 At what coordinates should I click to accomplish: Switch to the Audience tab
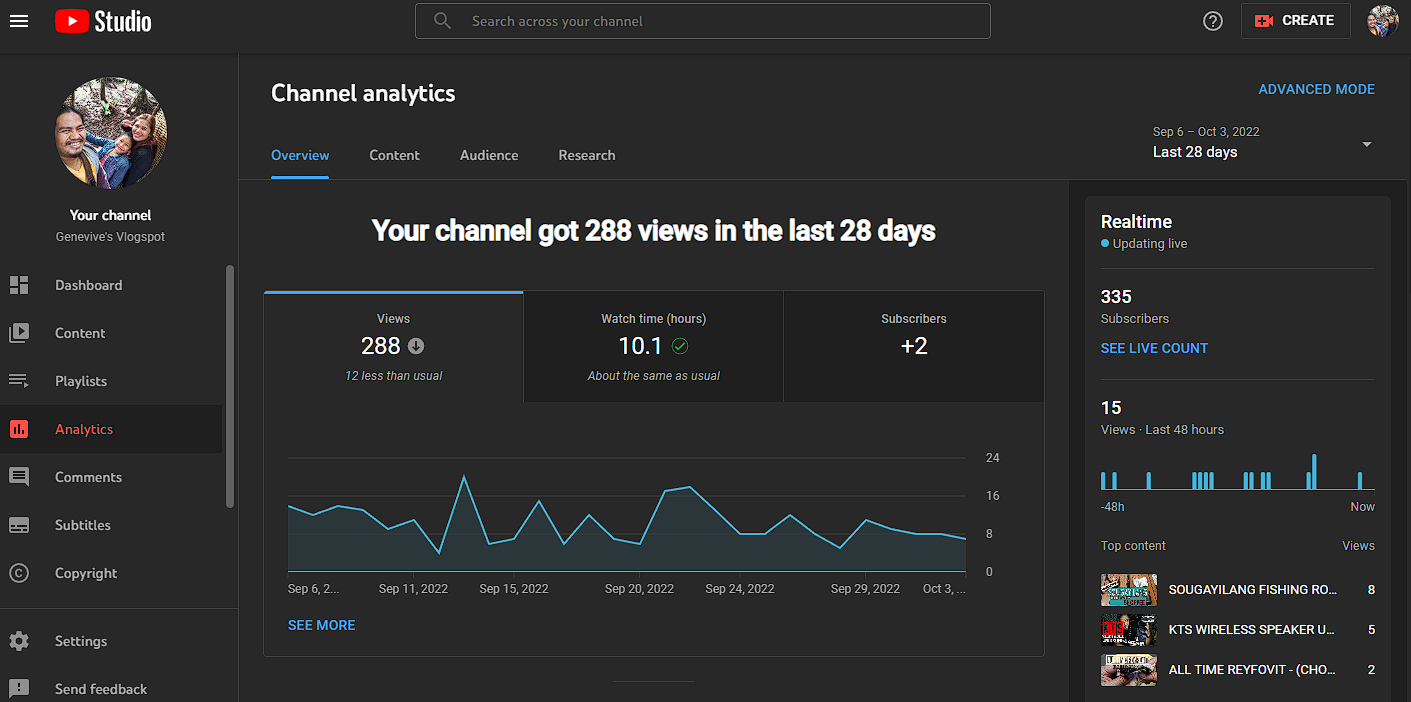click(x=489, y=155)
